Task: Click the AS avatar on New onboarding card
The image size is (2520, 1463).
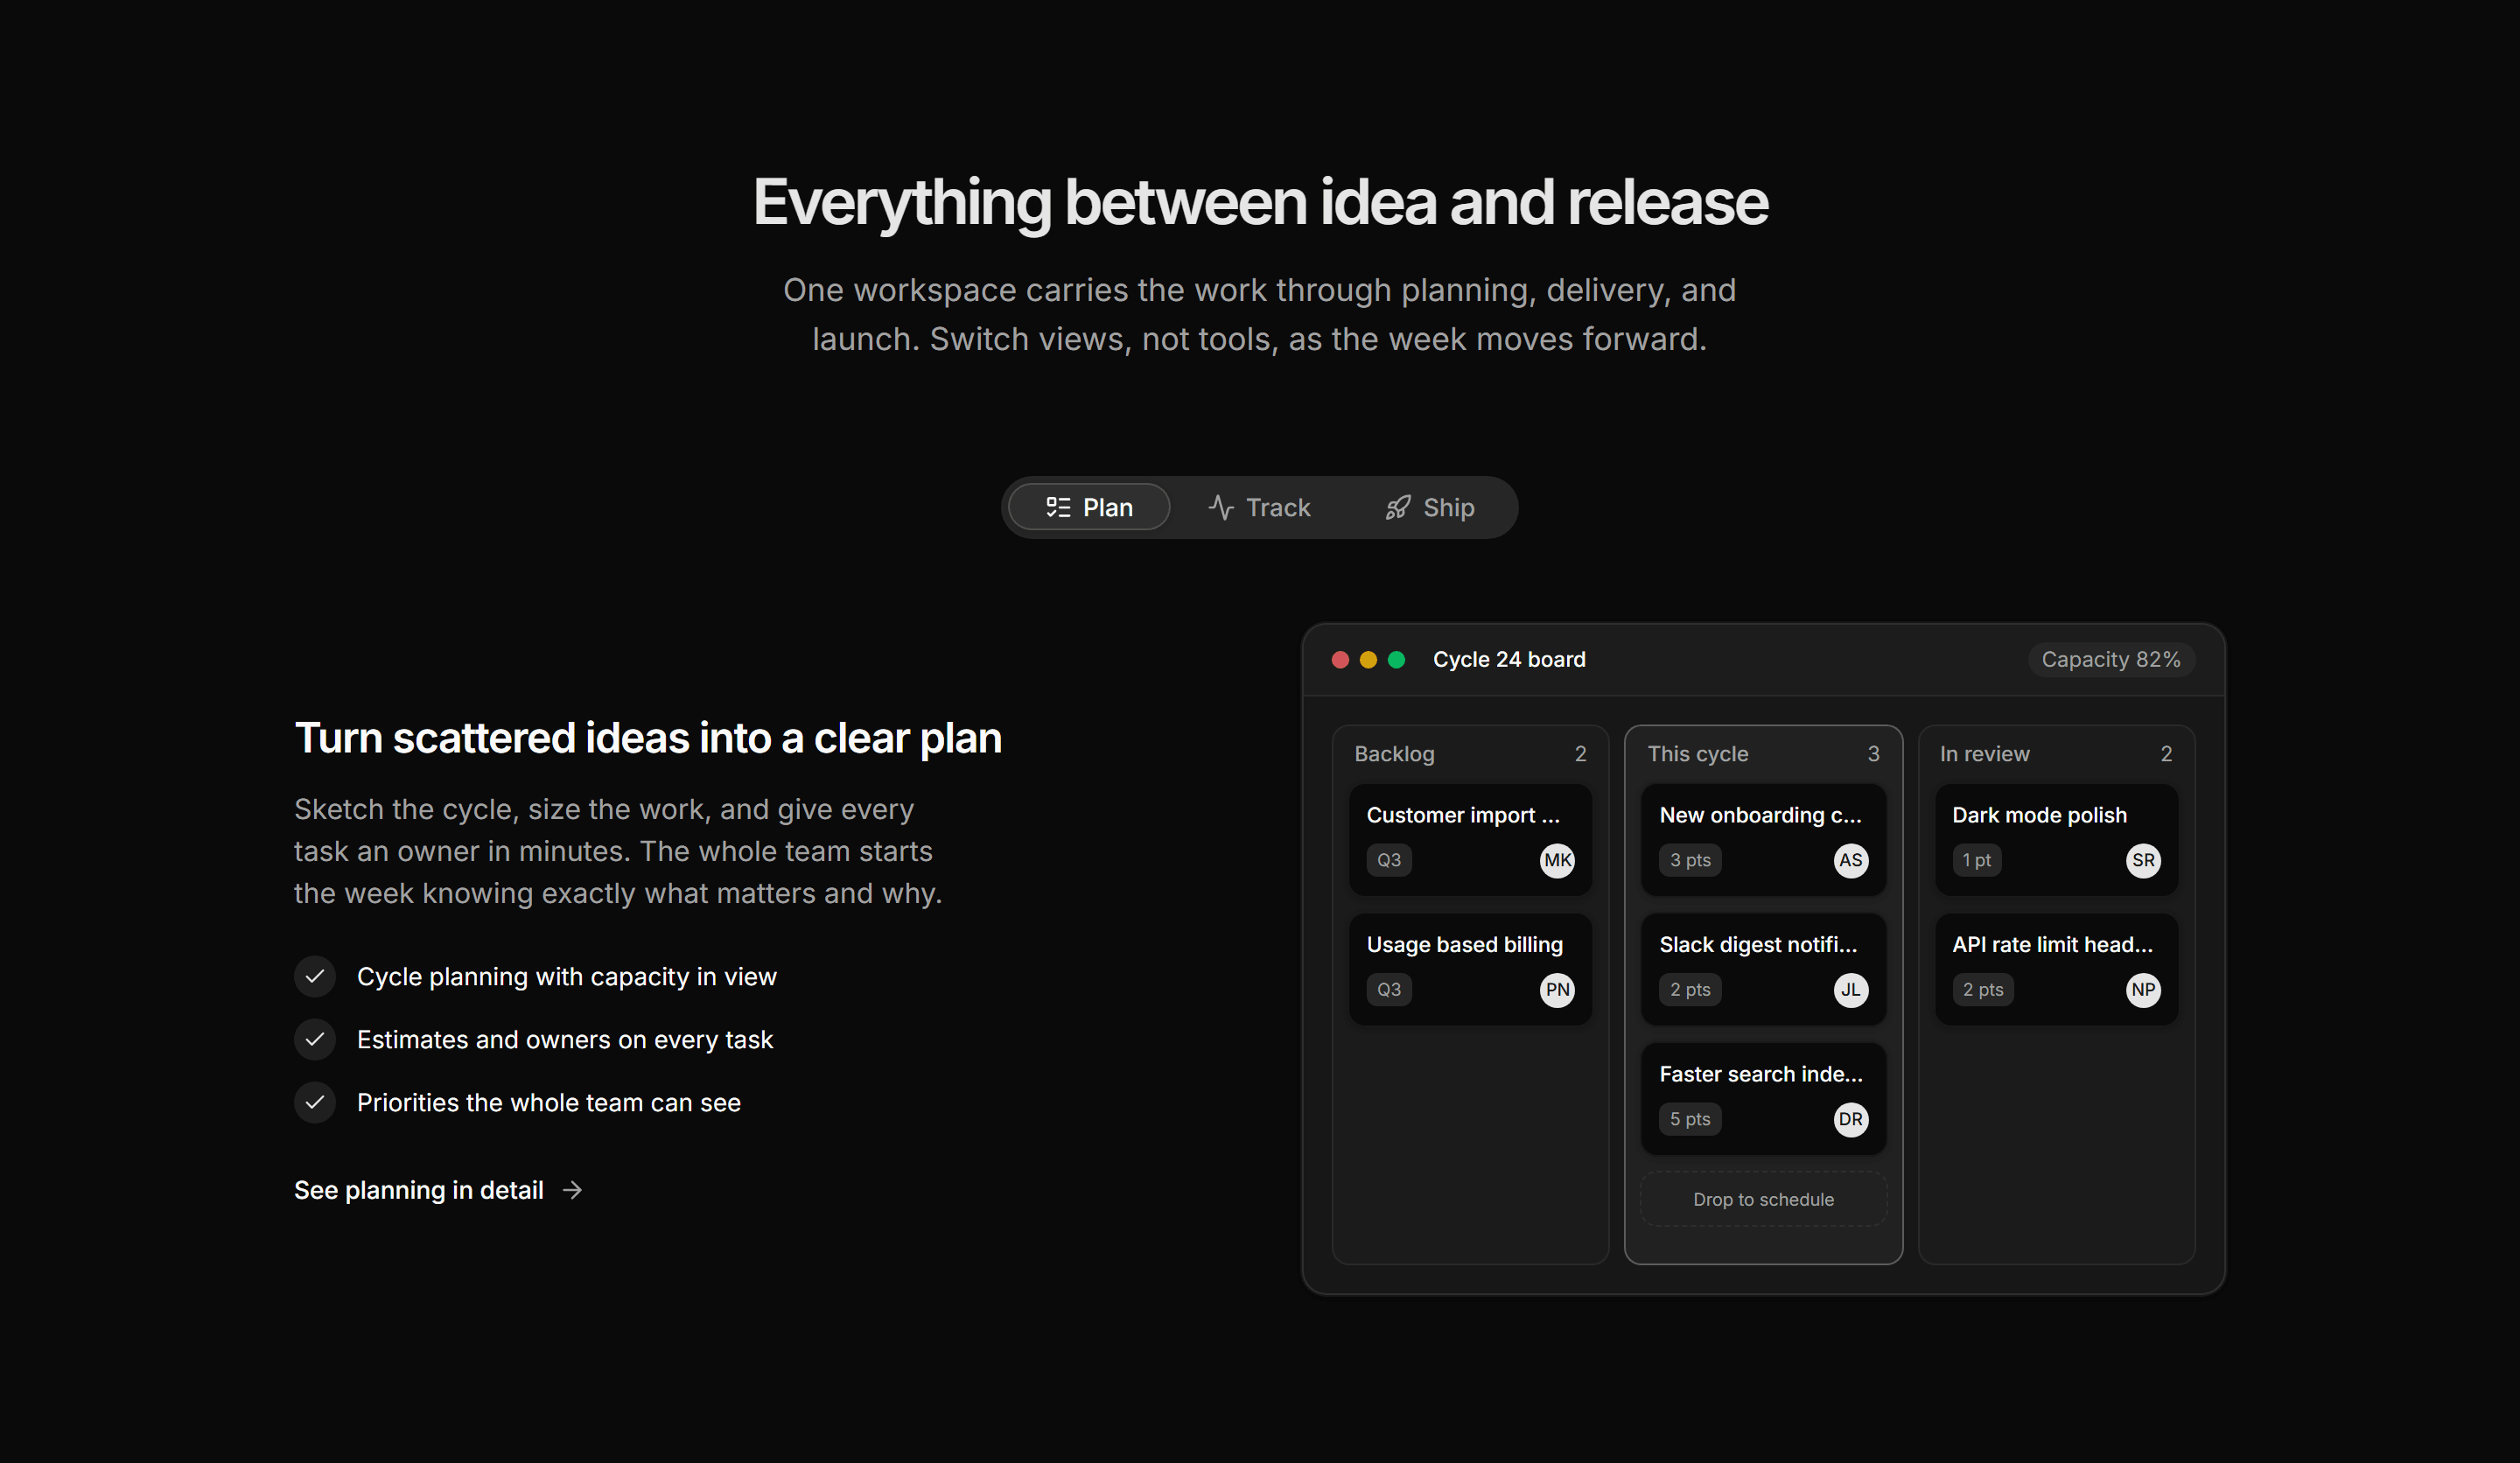Action: pyautogui.click(x=1851, y=860)
